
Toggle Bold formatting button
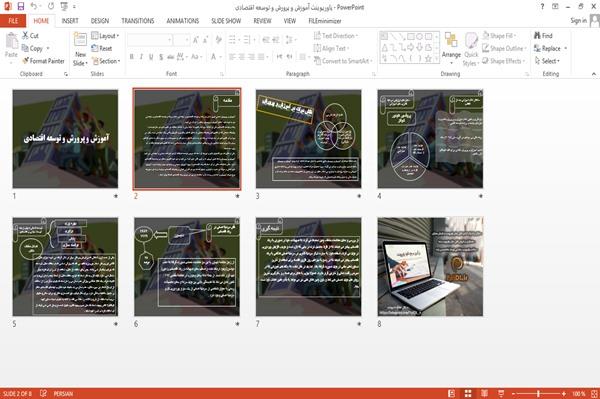(132, 57)
